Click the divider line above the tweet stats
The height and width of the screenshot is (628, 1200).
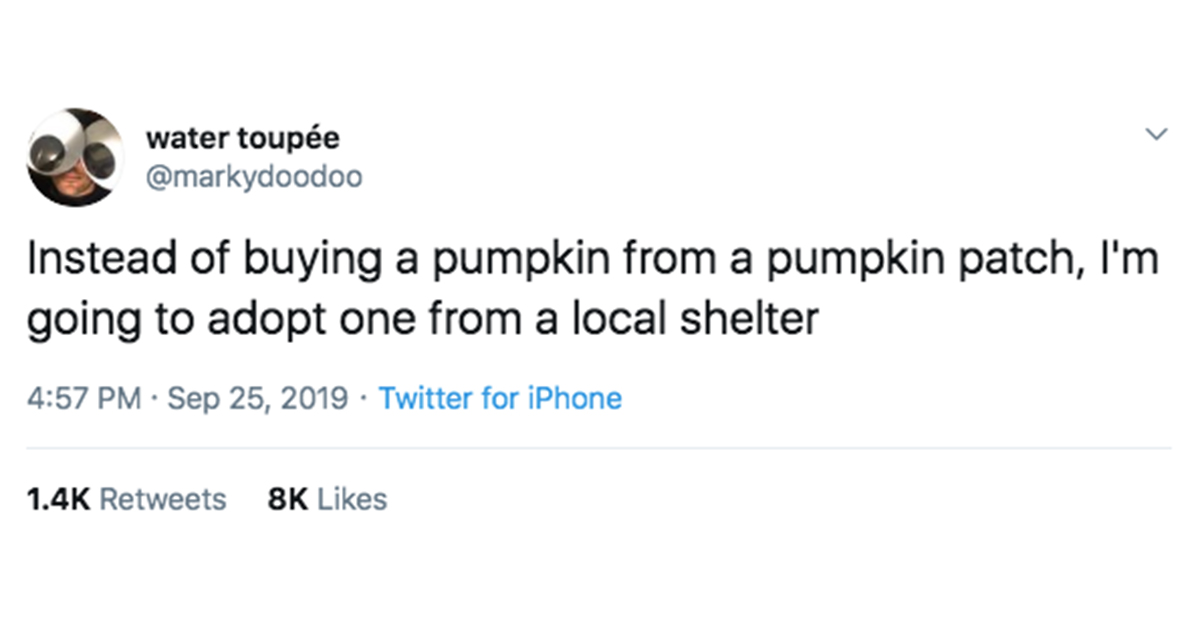pos(599,448)
